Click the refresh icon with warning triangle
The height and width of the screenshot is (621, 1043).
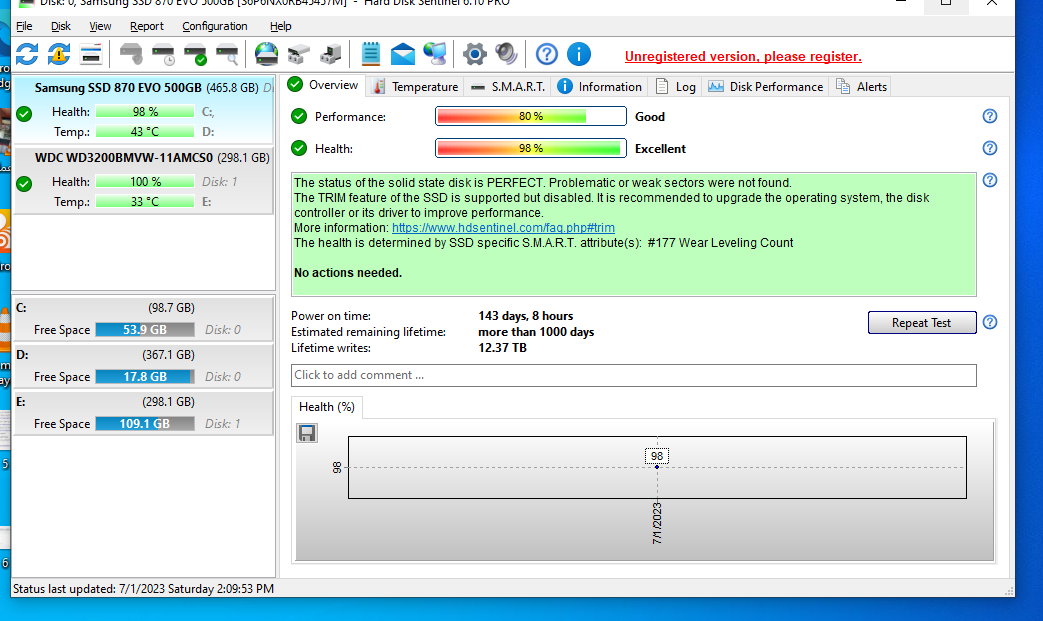tap(59, 54)
